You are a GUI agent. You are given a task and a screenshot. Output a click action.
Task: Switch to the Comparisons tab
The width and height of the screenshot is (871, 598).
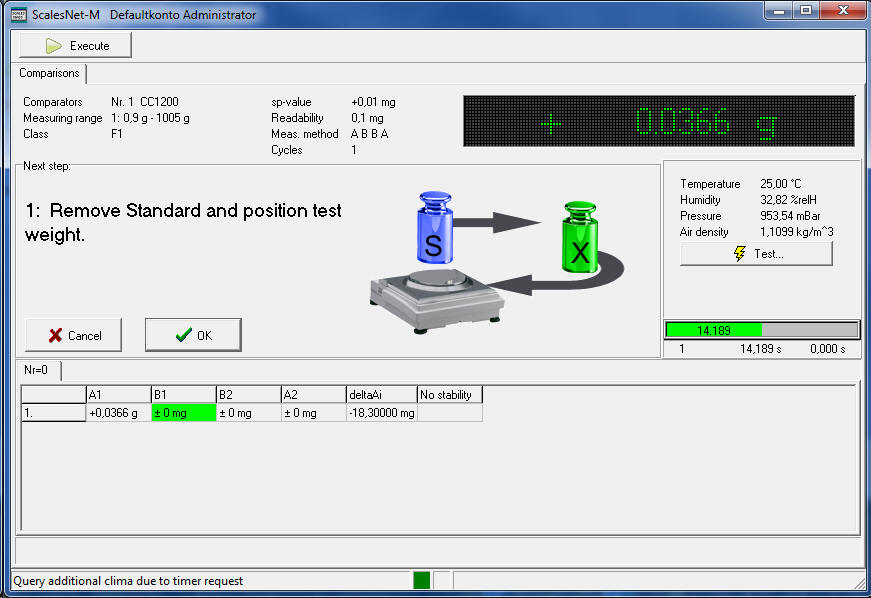point(49,74)
